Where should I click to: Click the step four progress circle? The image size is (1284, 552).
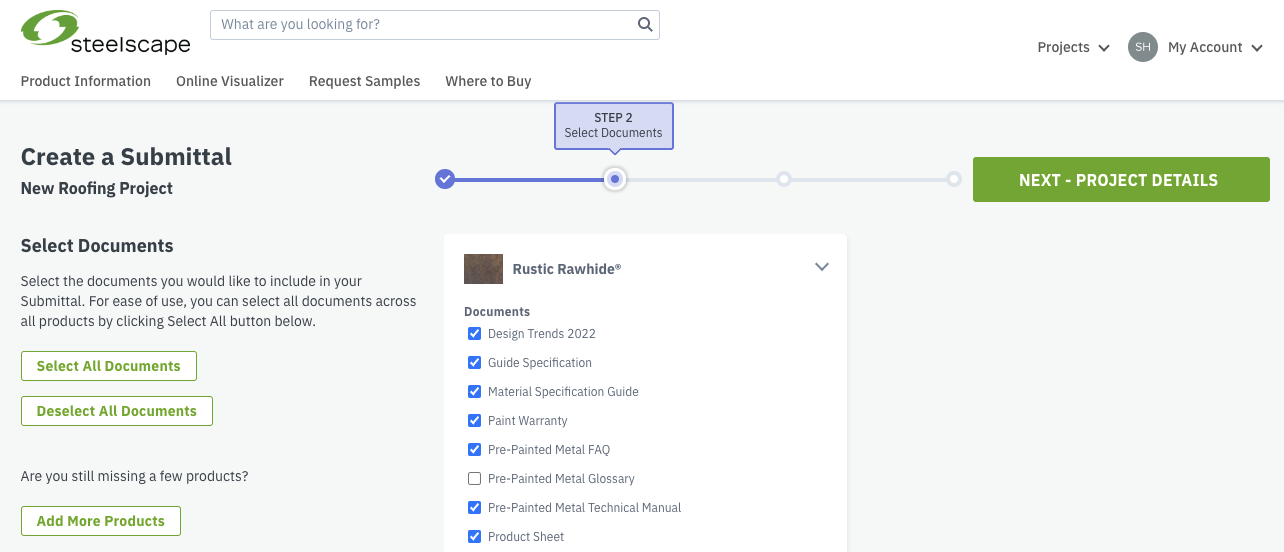click(x=954, y=179)
